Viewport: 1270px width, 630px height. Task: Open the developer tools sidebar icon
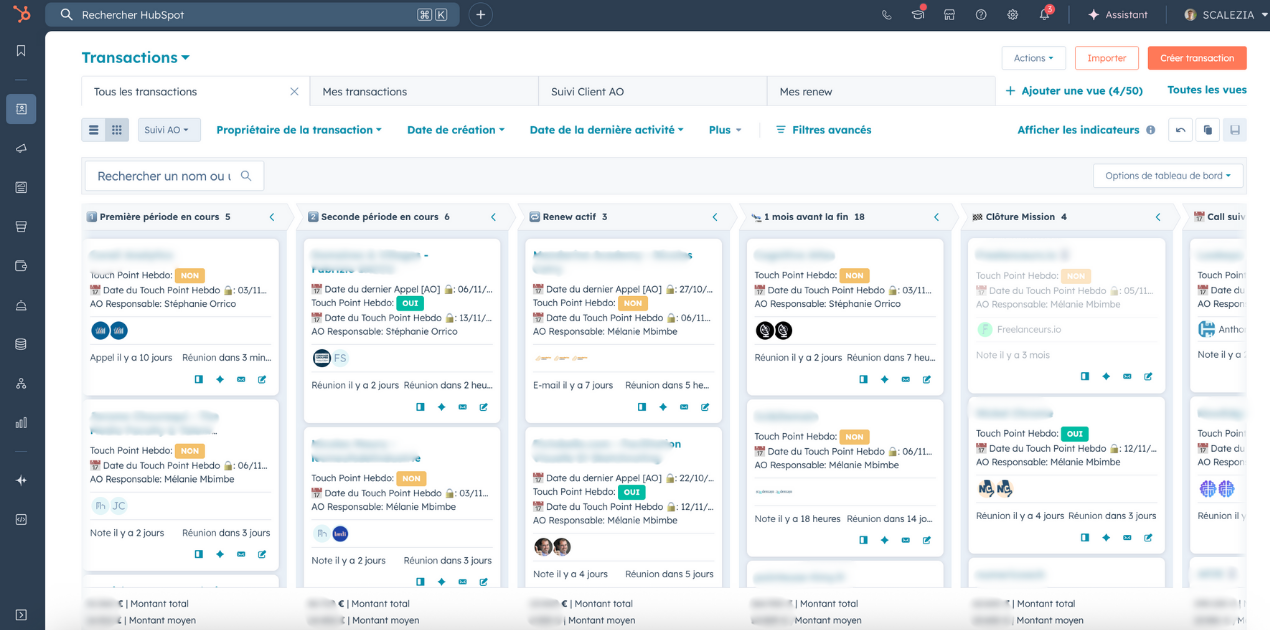pyautogui.click(x=21, y=519)
